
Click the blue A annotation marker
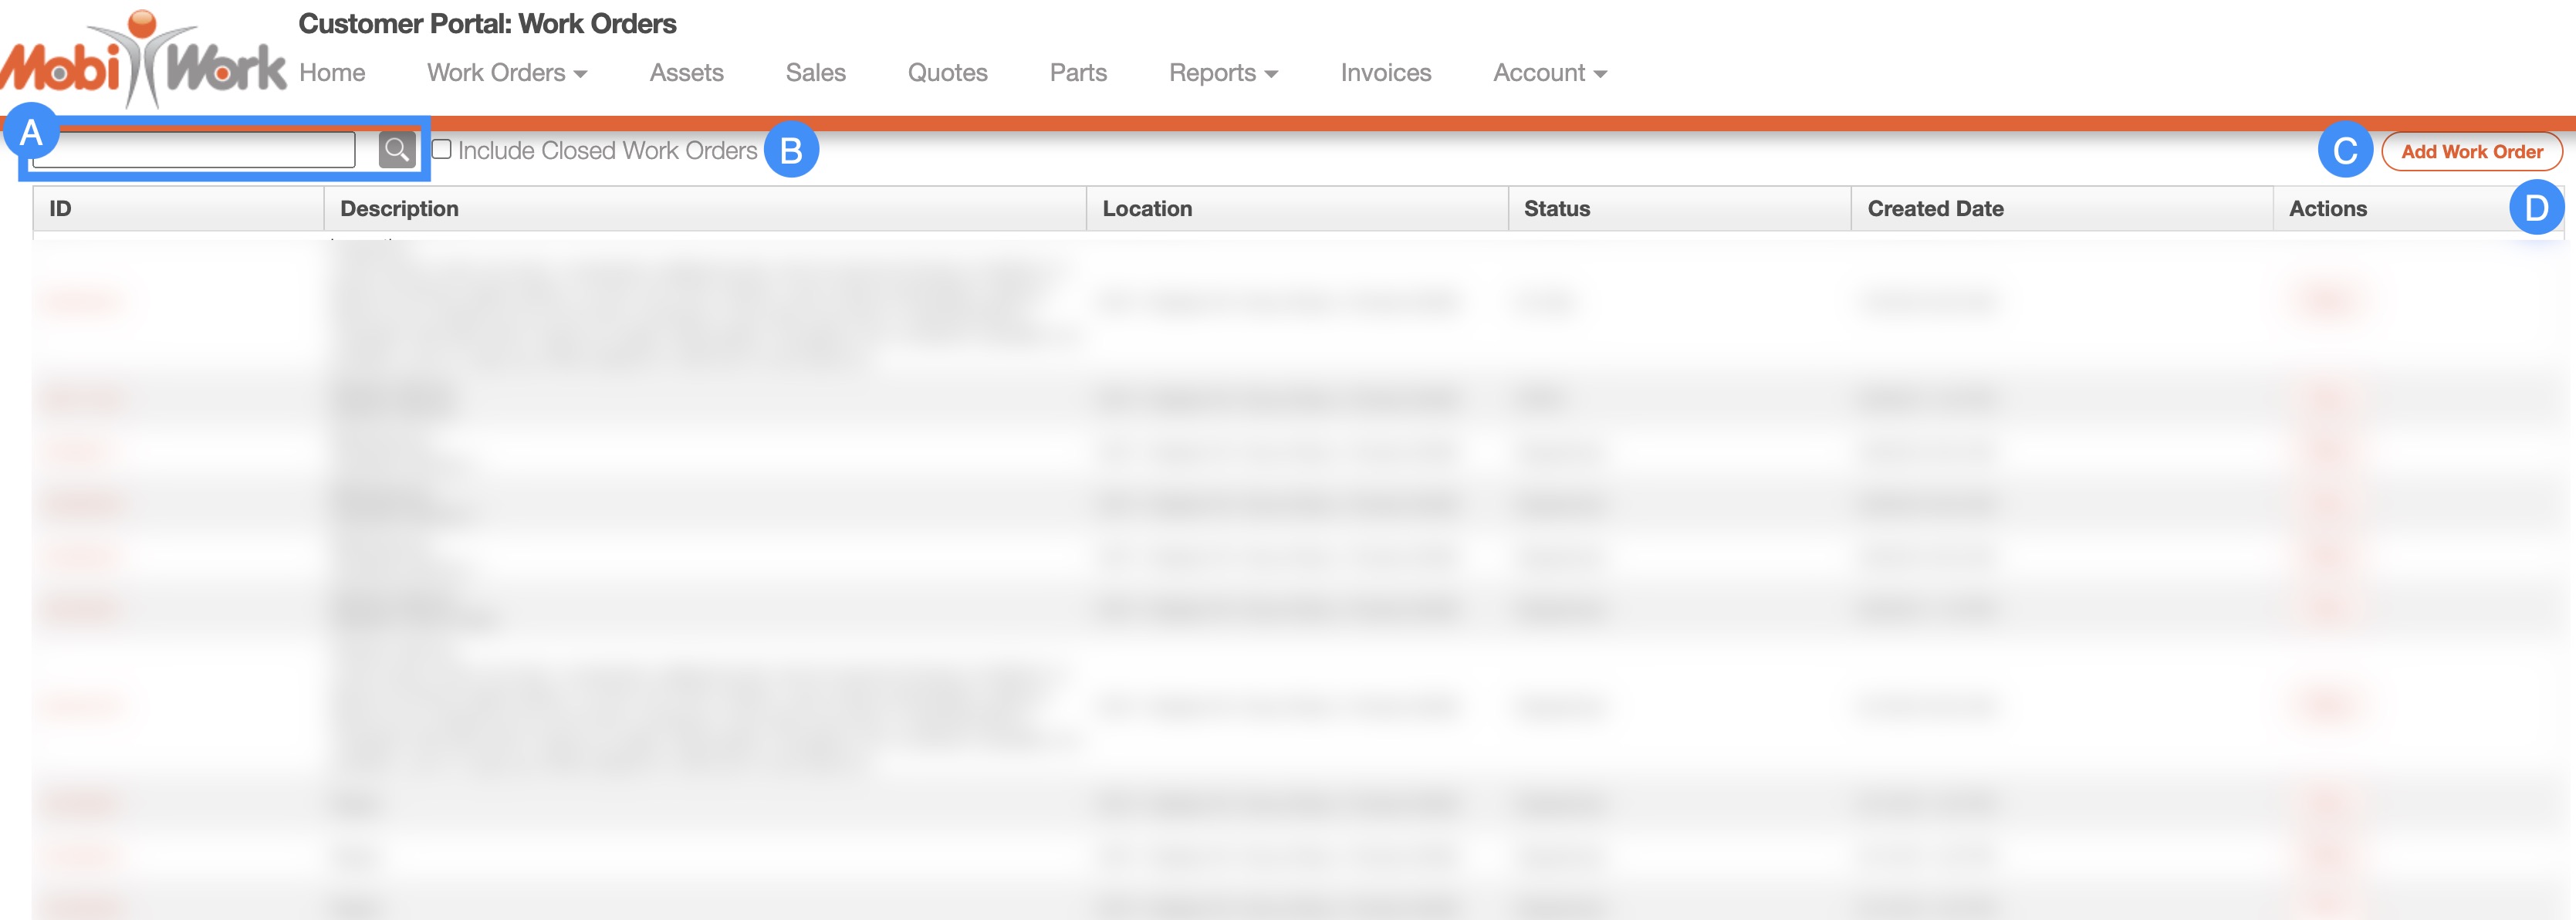click(x=31, y=131)
